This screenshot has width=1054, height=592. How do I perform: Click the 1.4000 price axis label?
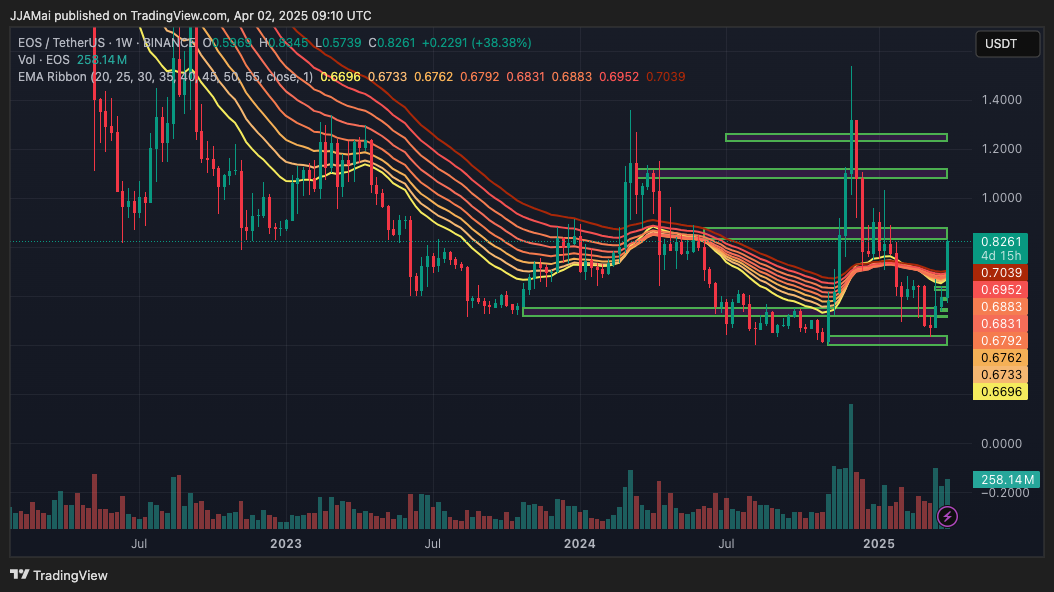point(1002,100)
